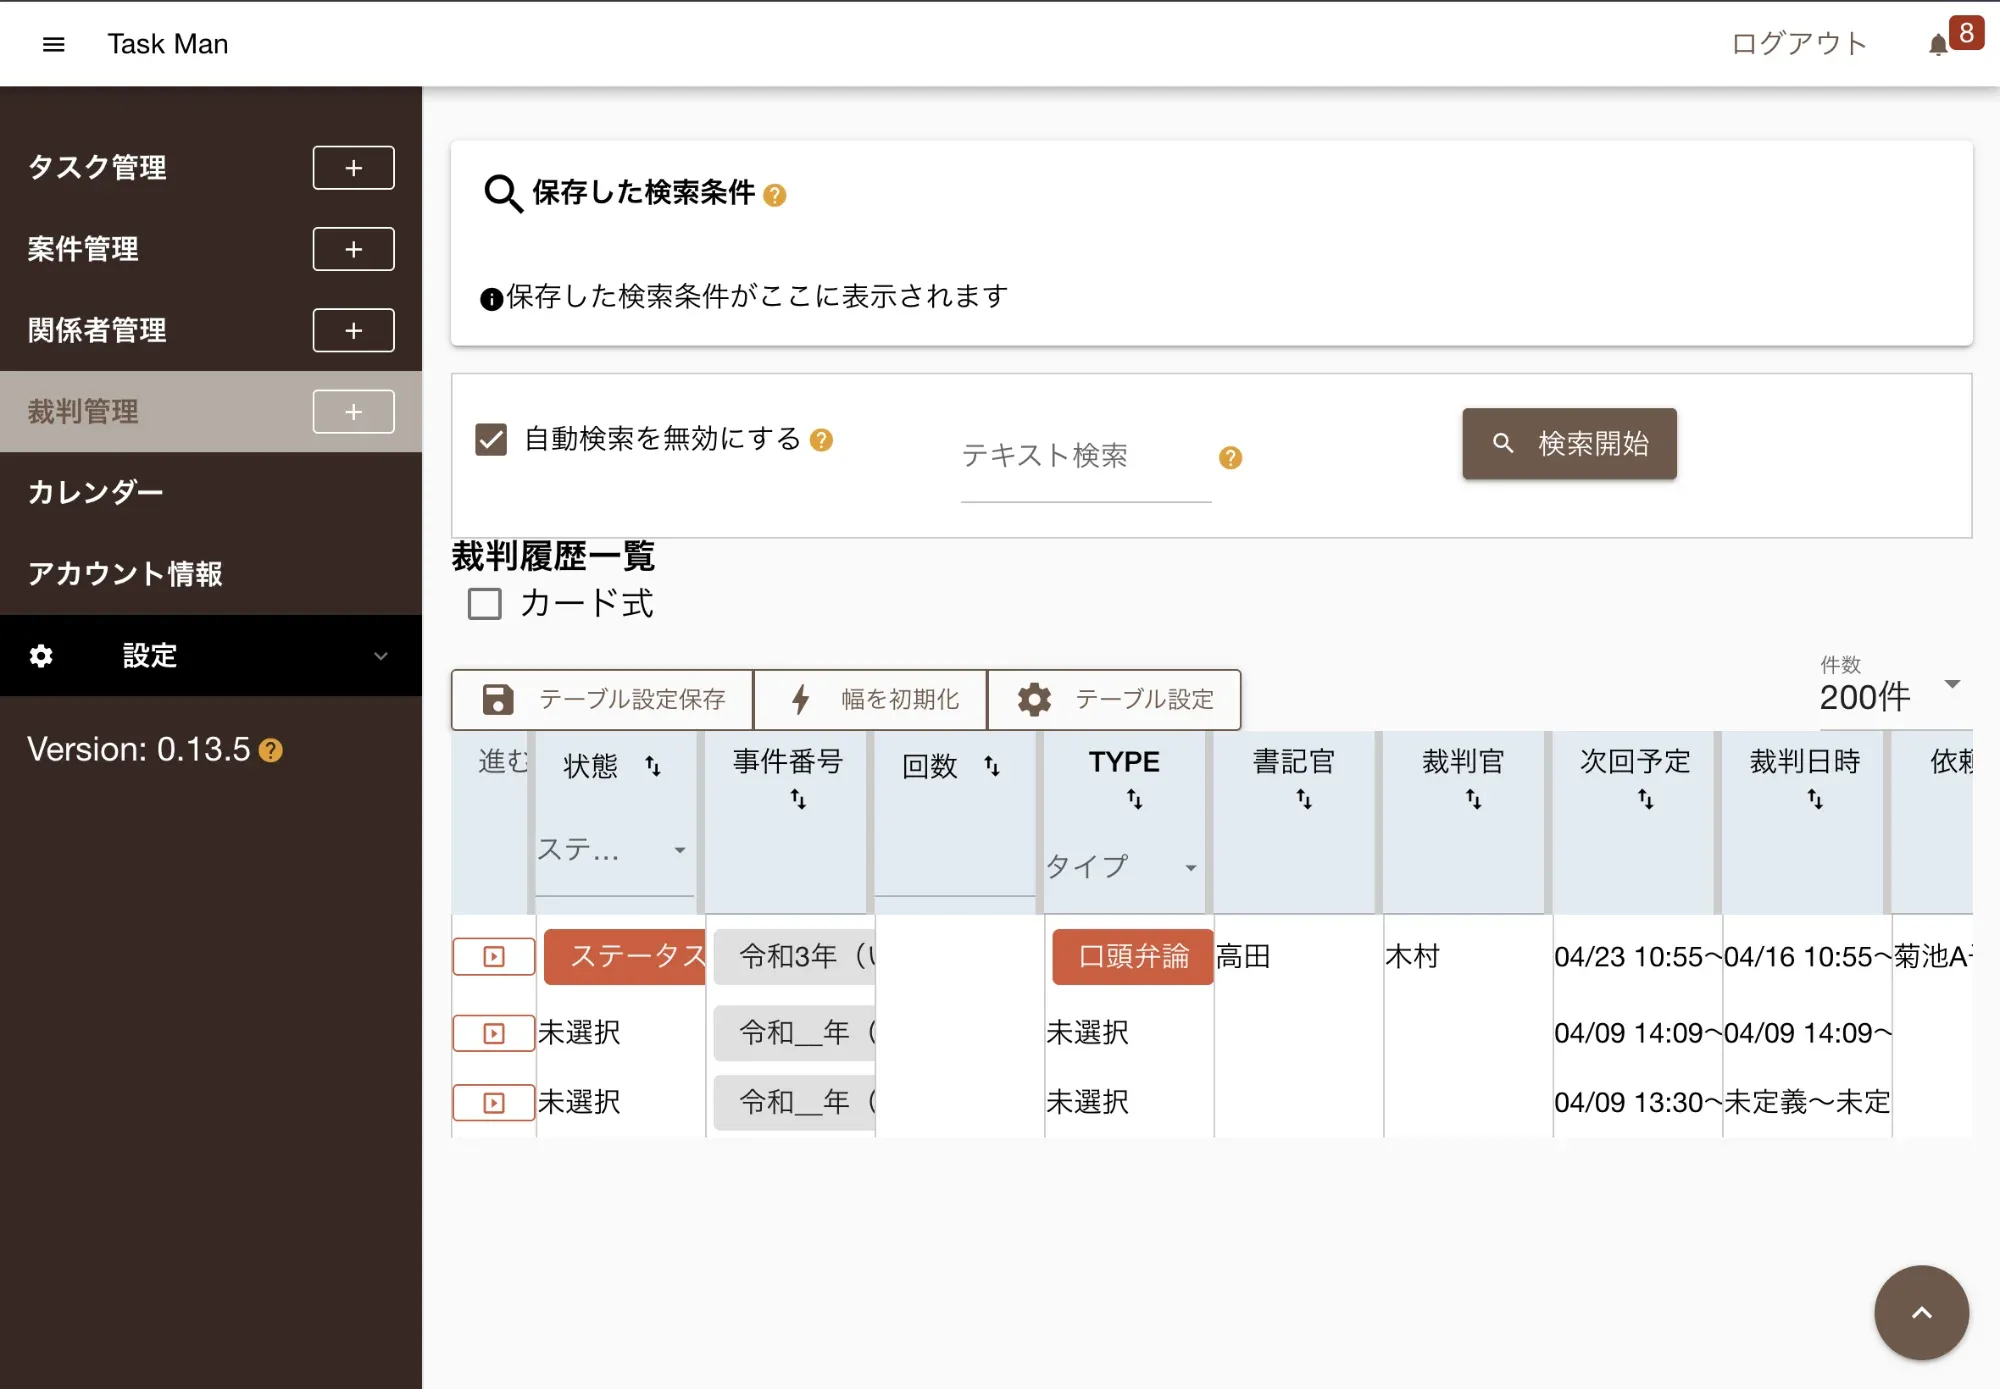2000x1389 pixels.
Task: Click help icon beside 保存した検索条件
Action: [775, 195]
